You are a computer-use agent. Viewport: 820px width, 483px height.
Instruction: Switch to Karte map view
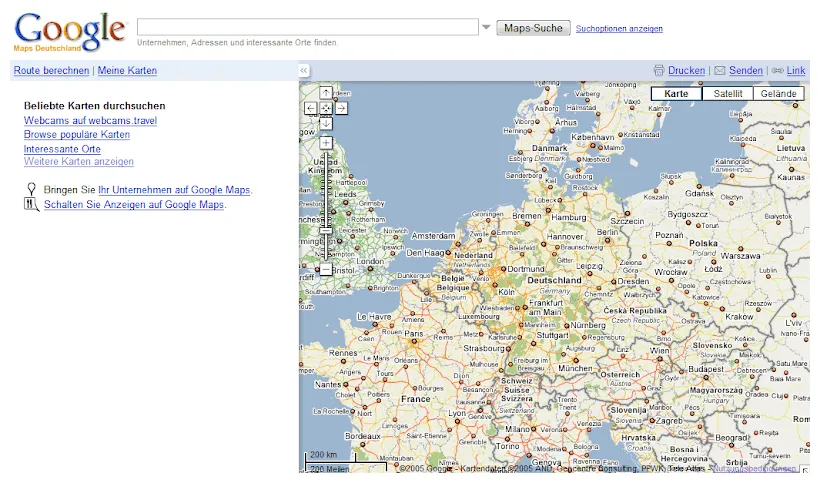click(676, 94)
